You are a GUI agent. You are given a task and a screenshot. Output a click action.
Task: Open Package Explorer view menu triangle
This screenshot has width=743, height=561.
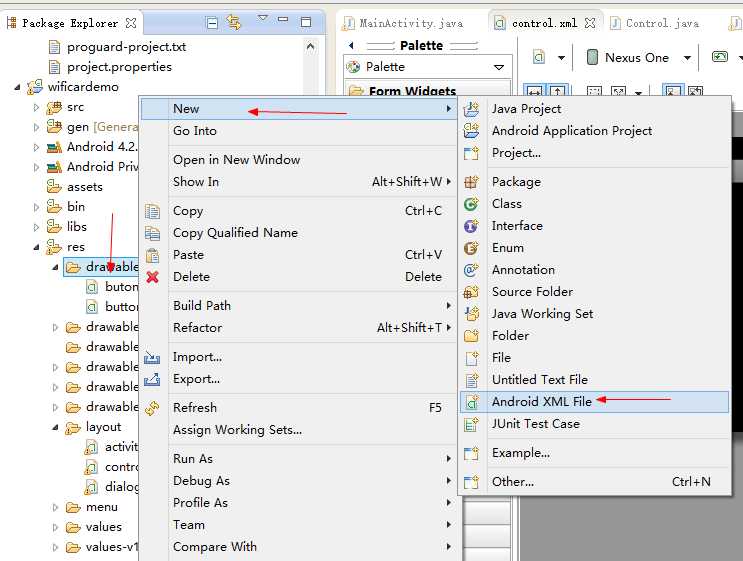[x=263, y=18]
